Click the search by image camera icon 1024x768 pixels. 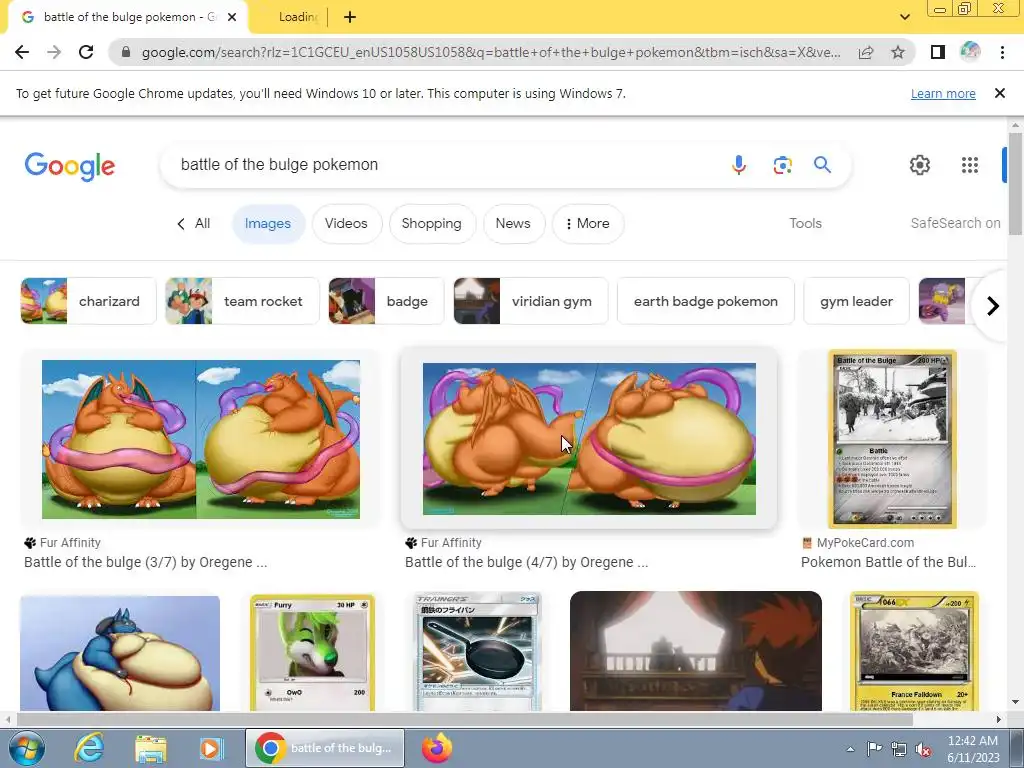tap(782, 165)
